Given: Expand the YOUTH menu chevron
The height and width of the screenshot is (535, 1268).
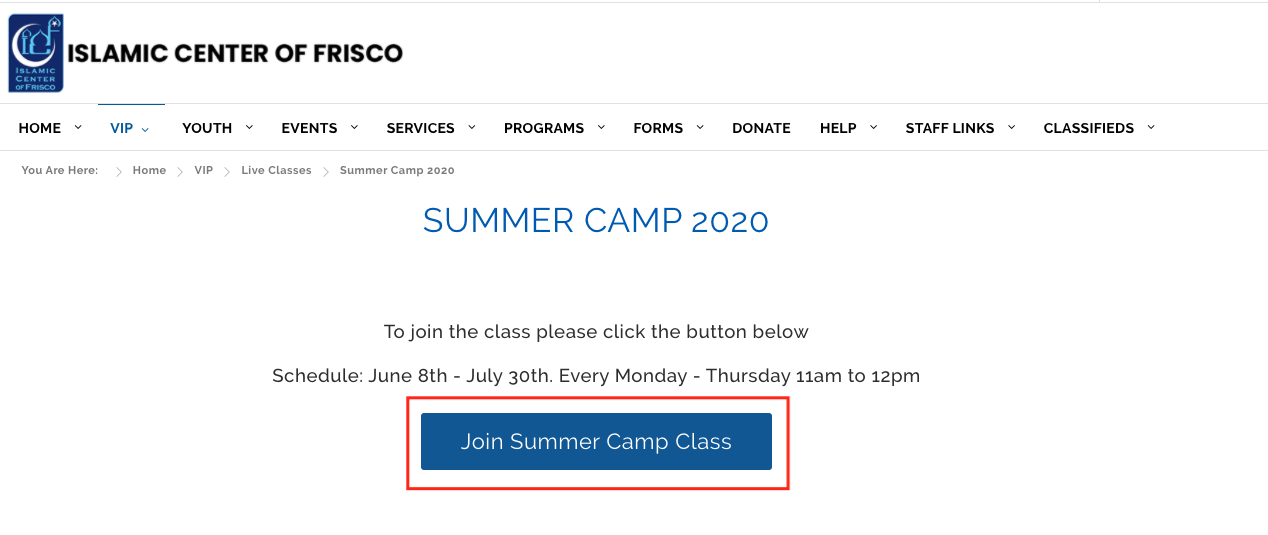Looking at the screenshot, I should pos(249,127).
